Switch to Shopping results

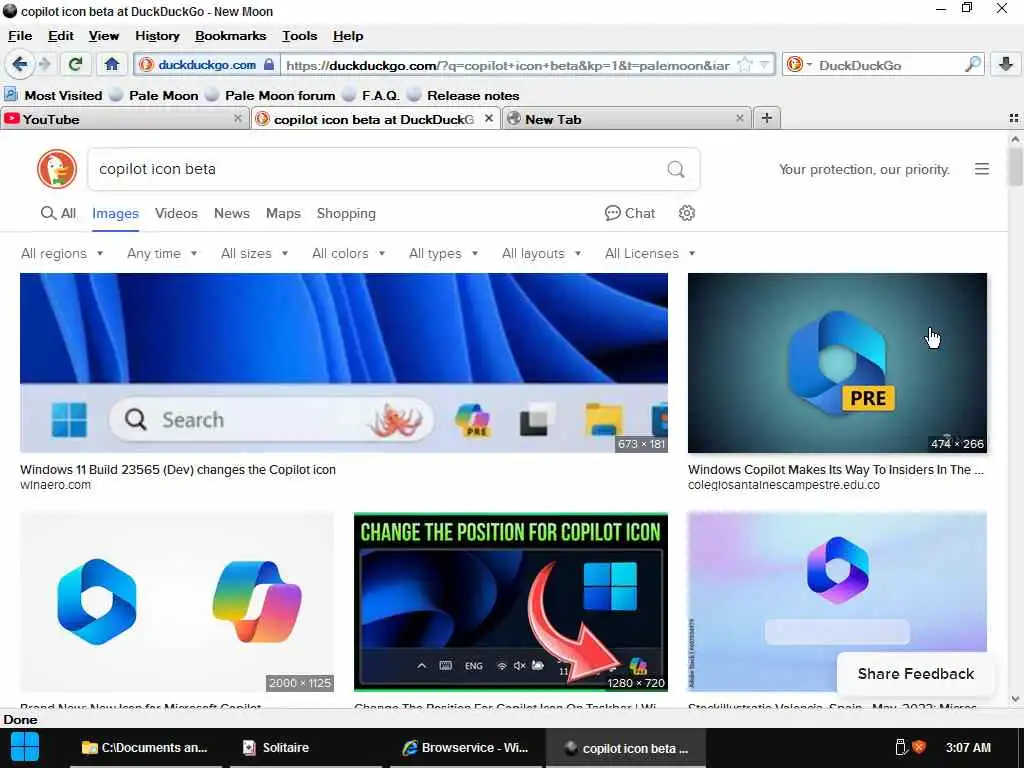click(346, 214)
